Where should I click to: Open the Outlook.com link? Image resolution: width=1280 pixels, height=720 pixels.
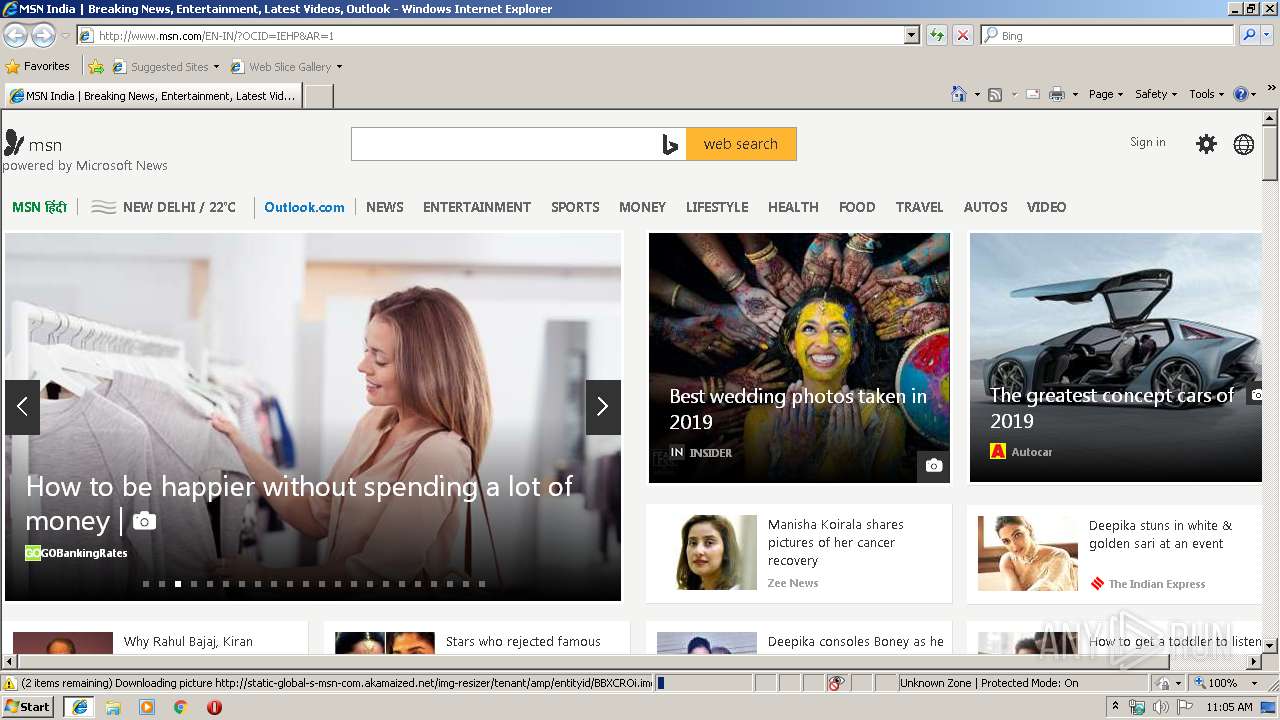tap(304, 207)
